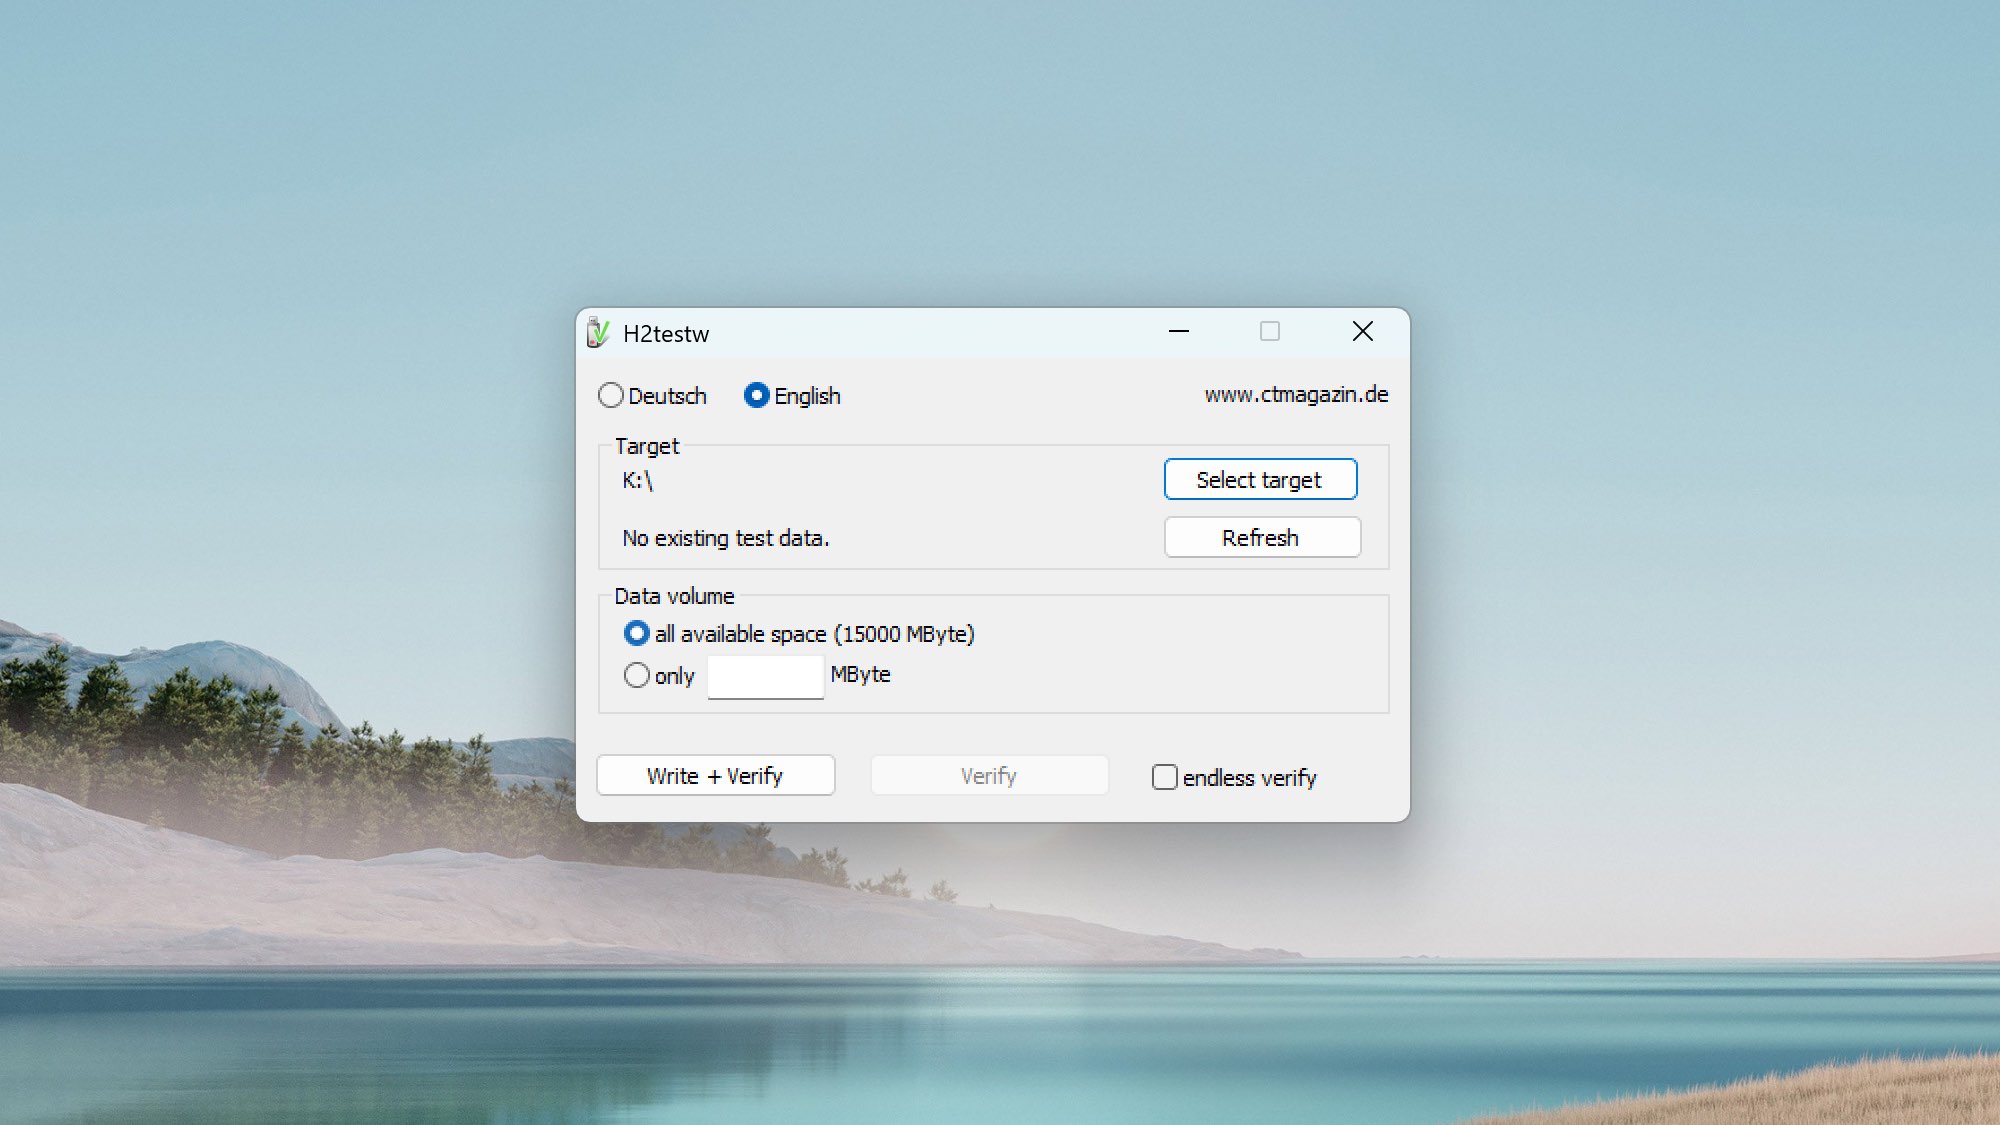2000x1125 pixels.
Task: Start the Write + Verify test
Action: [715, 776]
